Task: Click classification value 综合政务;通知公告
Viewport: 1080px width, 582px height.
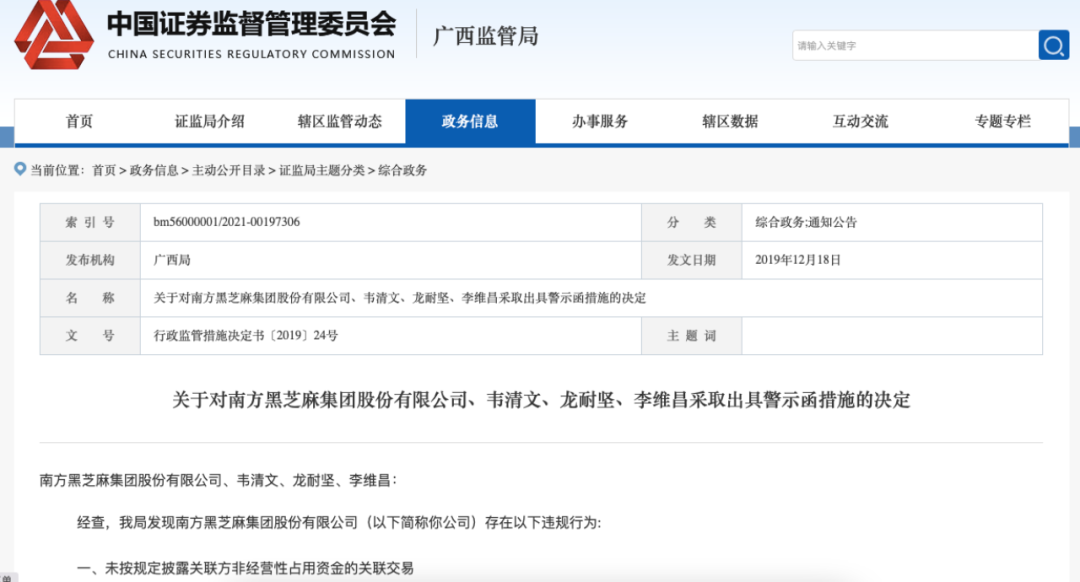Action: (x=806, y=222)
